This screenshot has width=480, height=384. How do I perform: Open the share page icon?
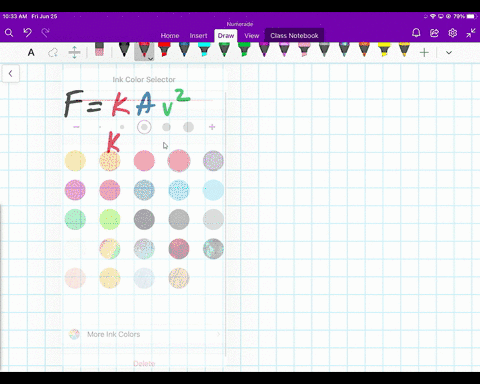pos(434,33)
